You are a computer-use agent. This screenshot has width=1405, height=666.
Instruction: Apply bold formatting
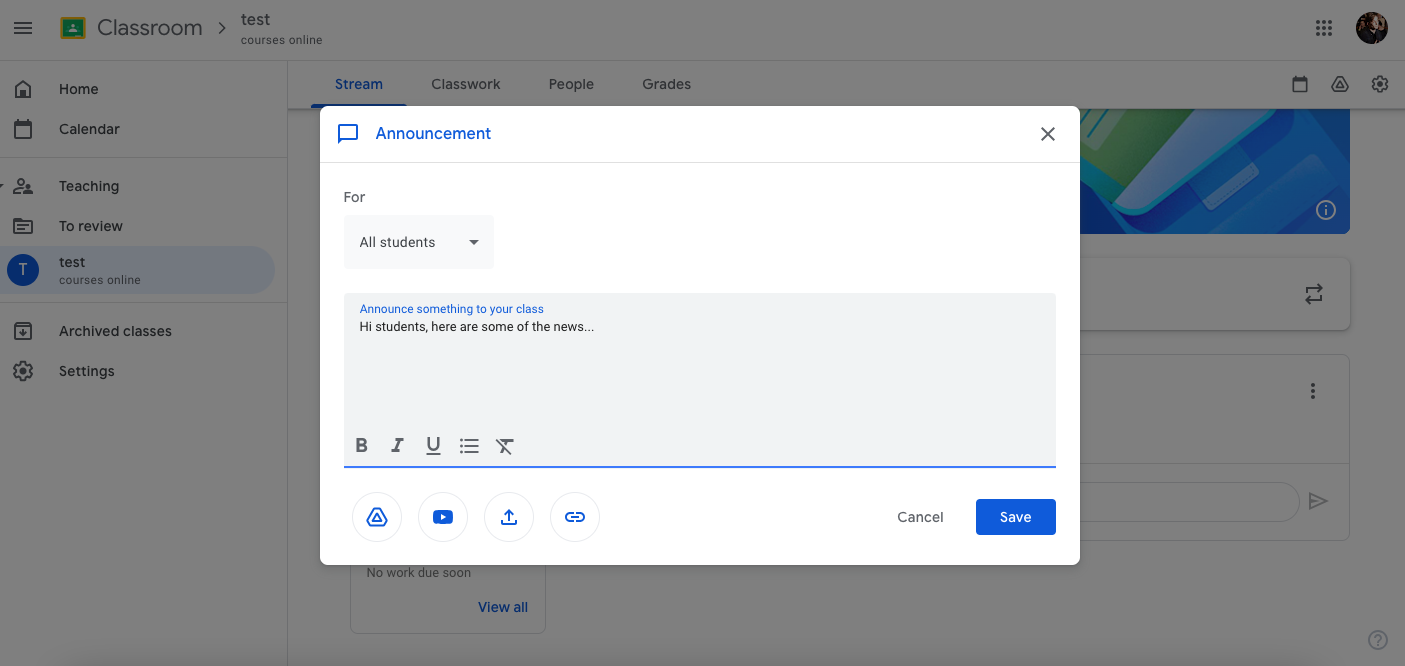[x=362, y=446]
